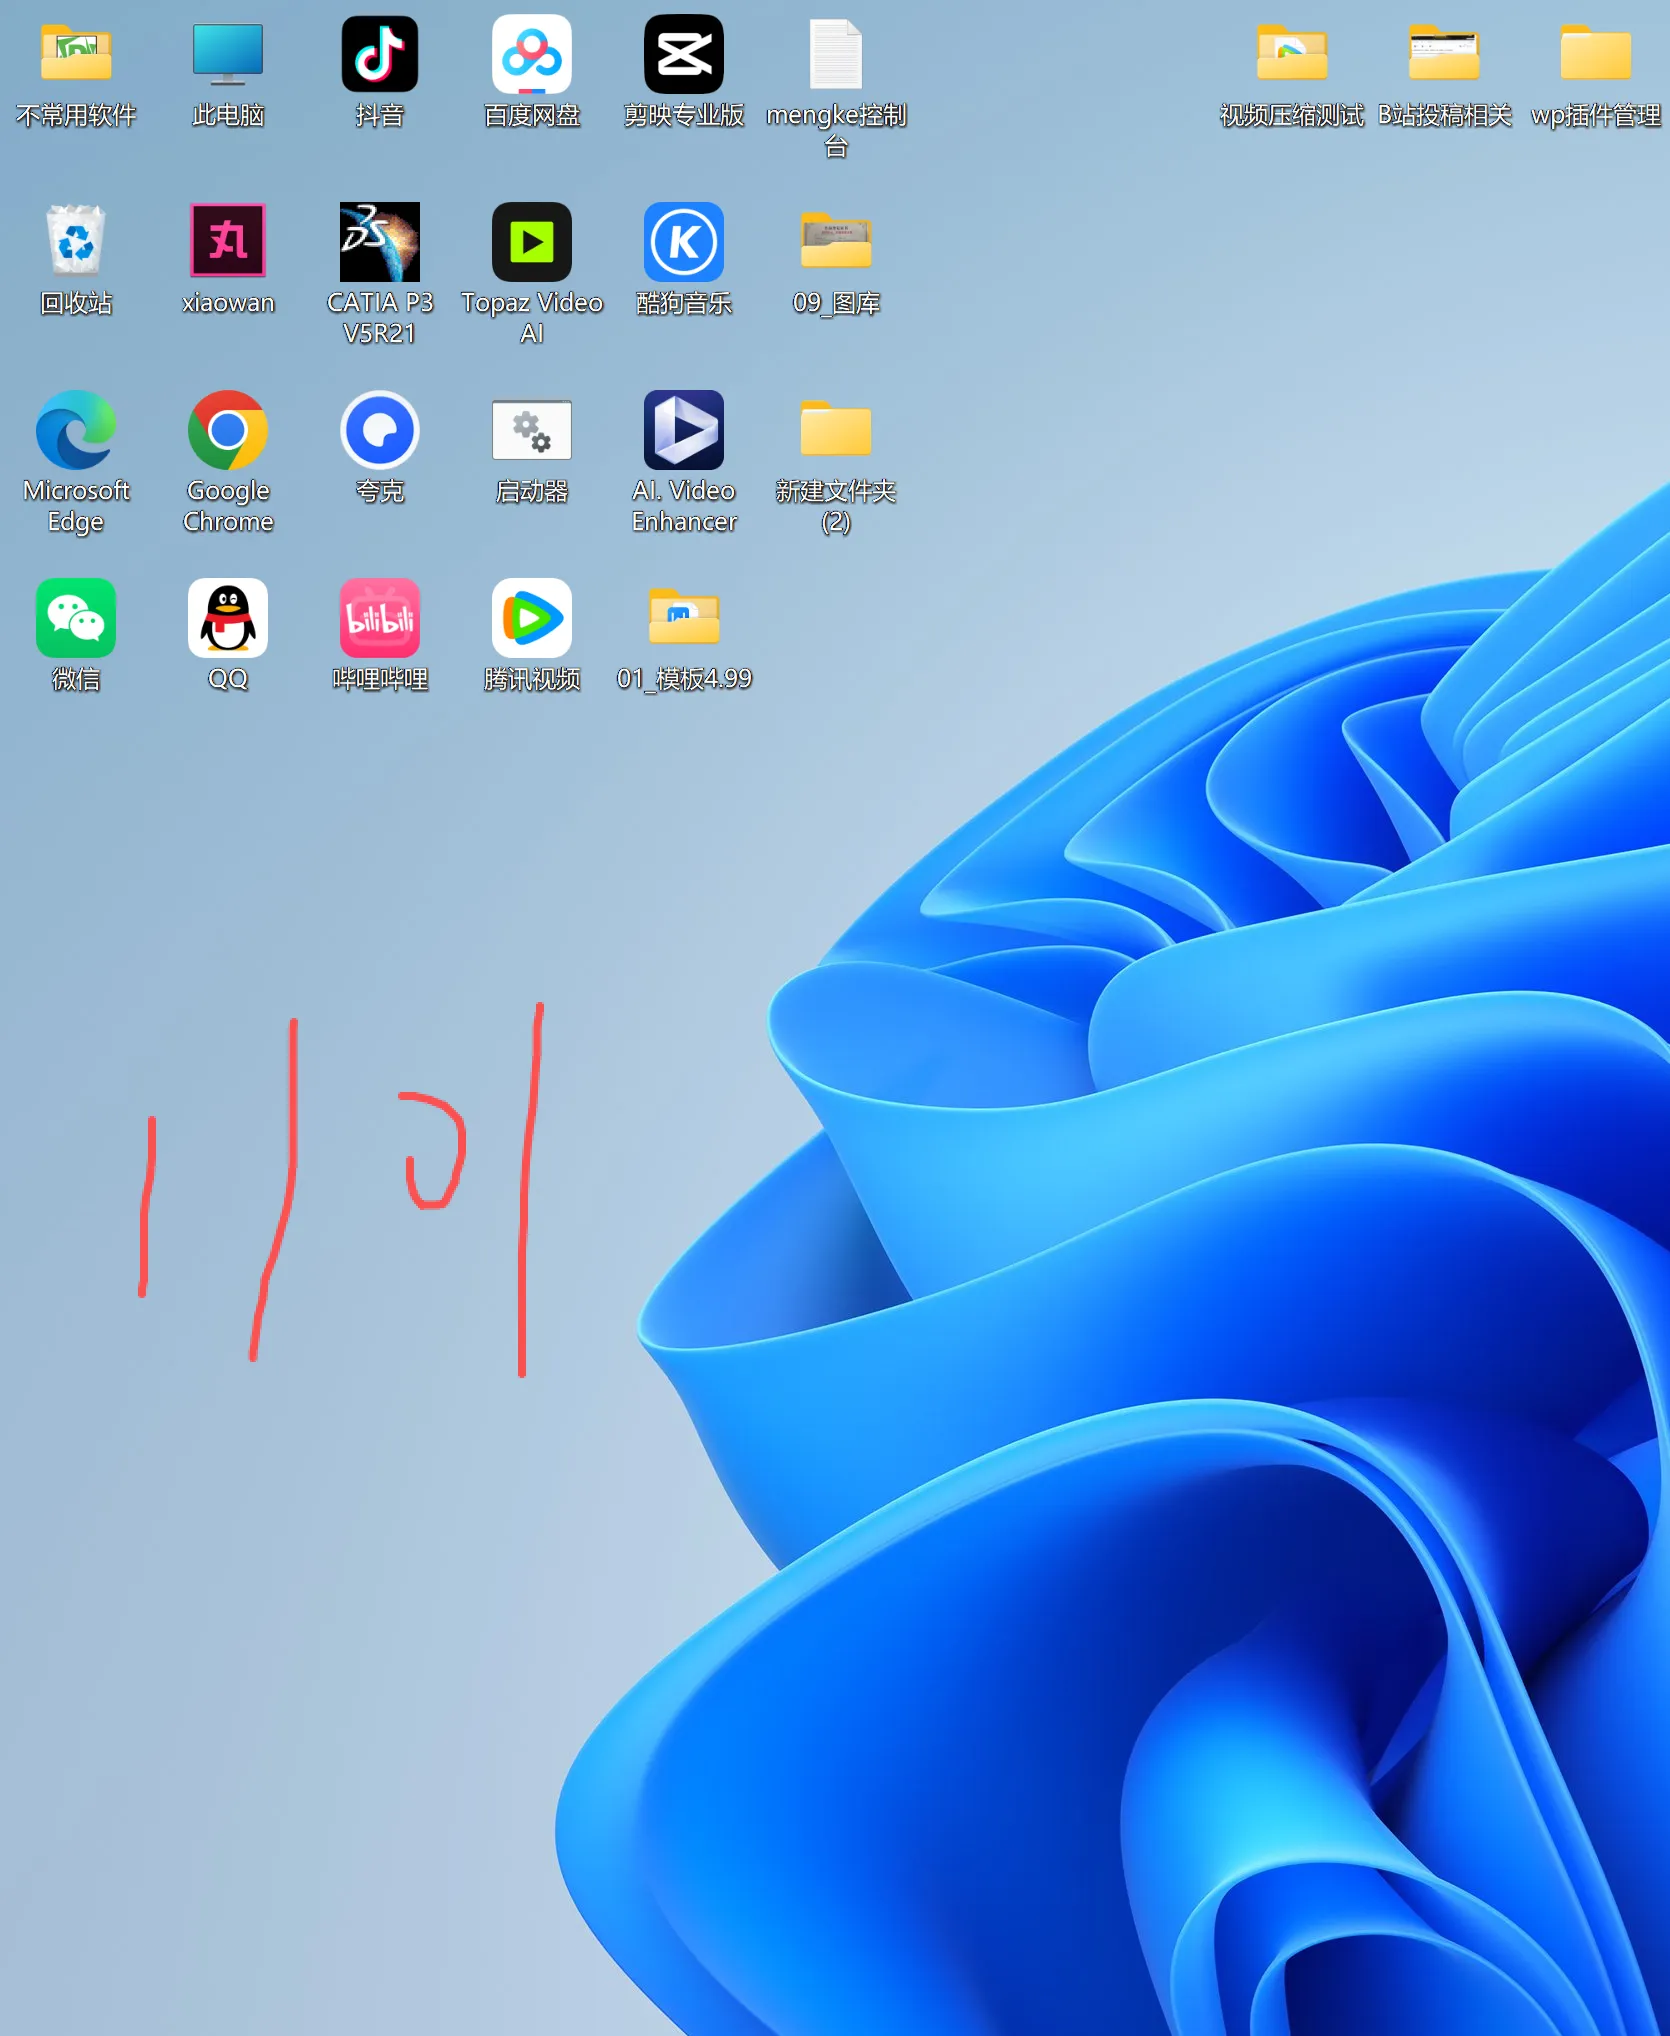Select the CapCut (剪映专业版) icon
Image resolution: width=1670 pixels, height=2036 pixels.
683,54
